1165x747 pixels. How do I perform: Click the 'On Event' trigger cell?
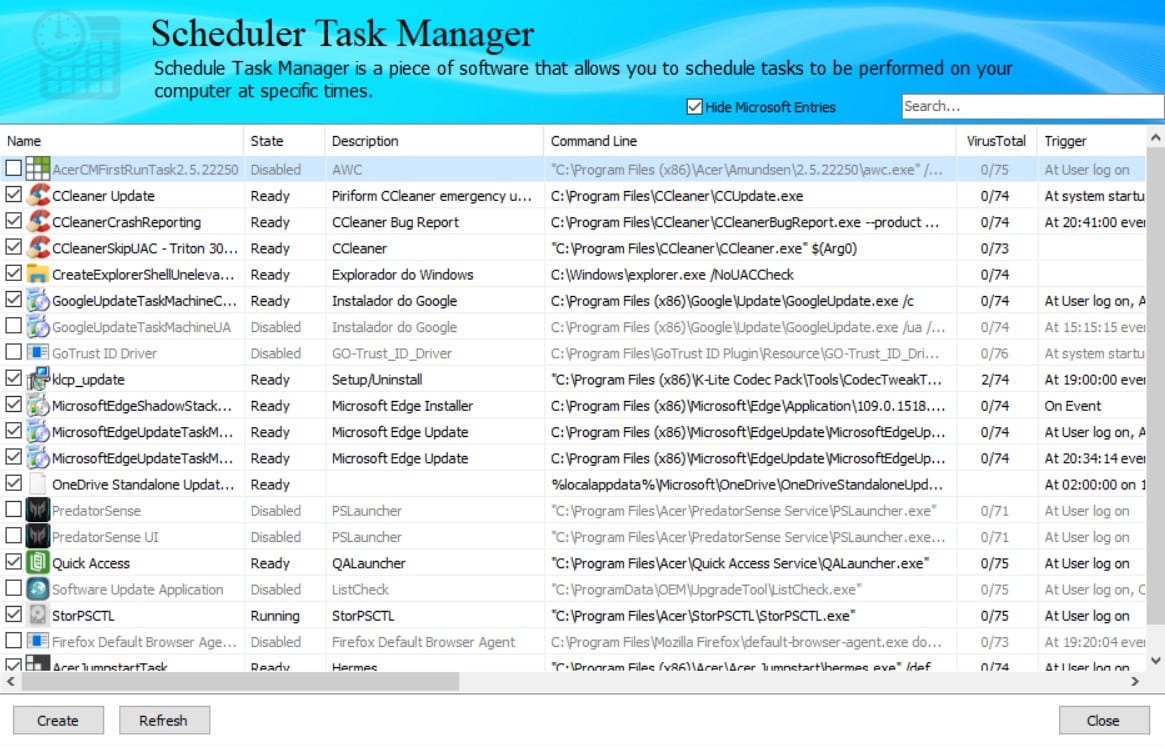point(1073,406)
